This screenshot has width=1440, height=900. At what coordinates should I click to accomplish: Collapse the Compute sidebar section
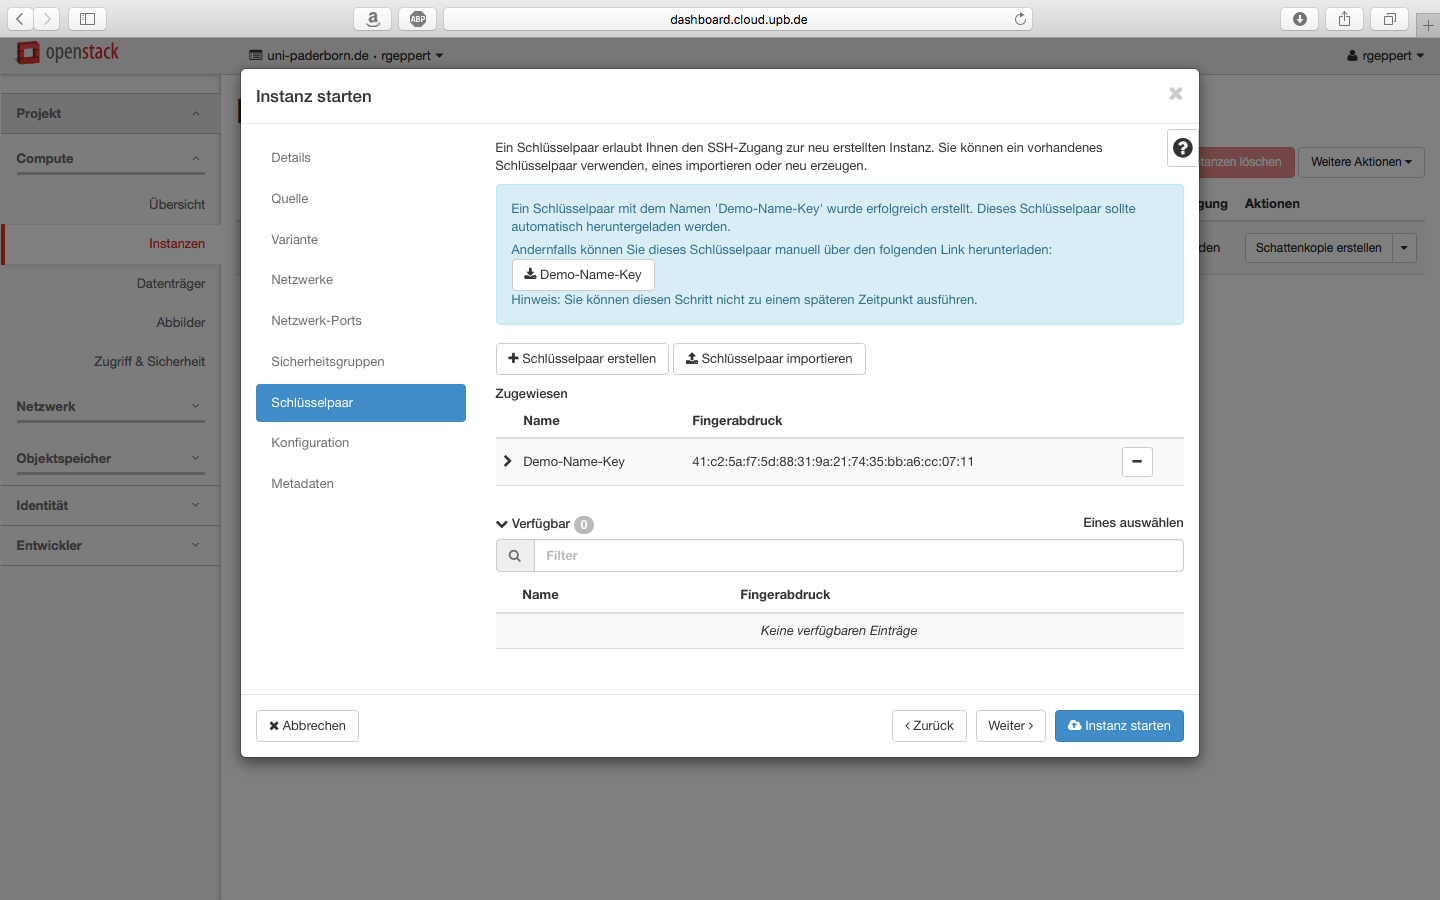[110, 159]
